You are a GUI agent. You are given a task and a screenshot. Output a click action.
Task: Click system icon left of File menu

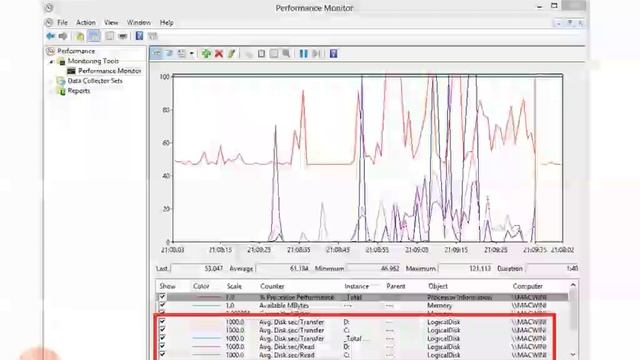(x=49, y=22)
